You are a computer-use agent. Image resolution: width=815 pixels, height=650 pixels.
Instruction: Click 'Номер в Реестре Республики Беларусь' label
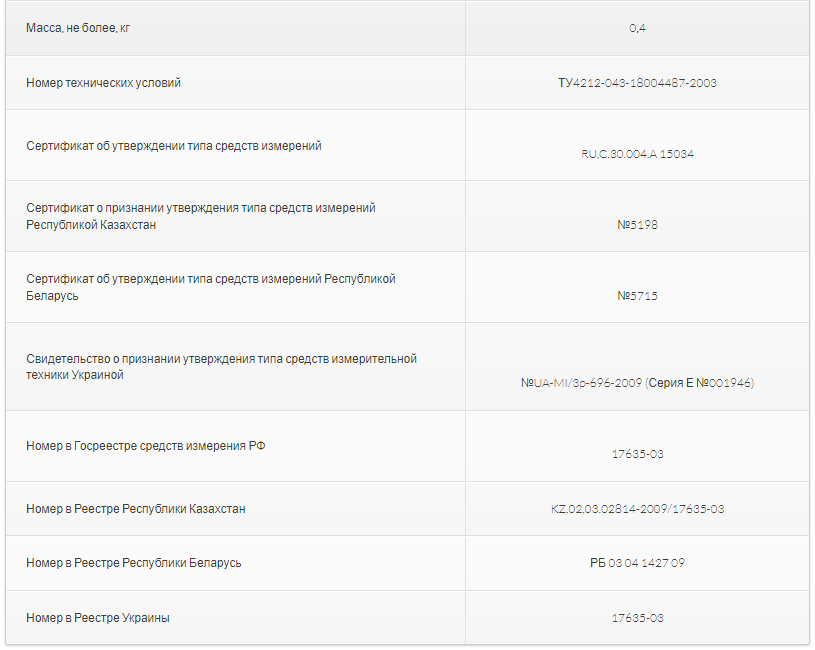(x=134, y=563)
